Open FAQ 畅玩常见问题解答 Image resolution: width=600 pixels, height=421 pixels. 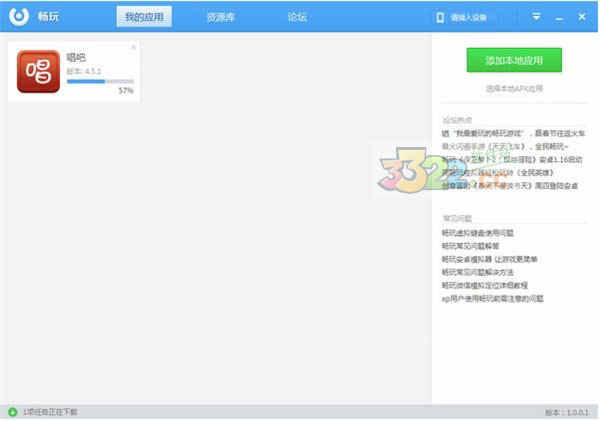coord(470,246)
